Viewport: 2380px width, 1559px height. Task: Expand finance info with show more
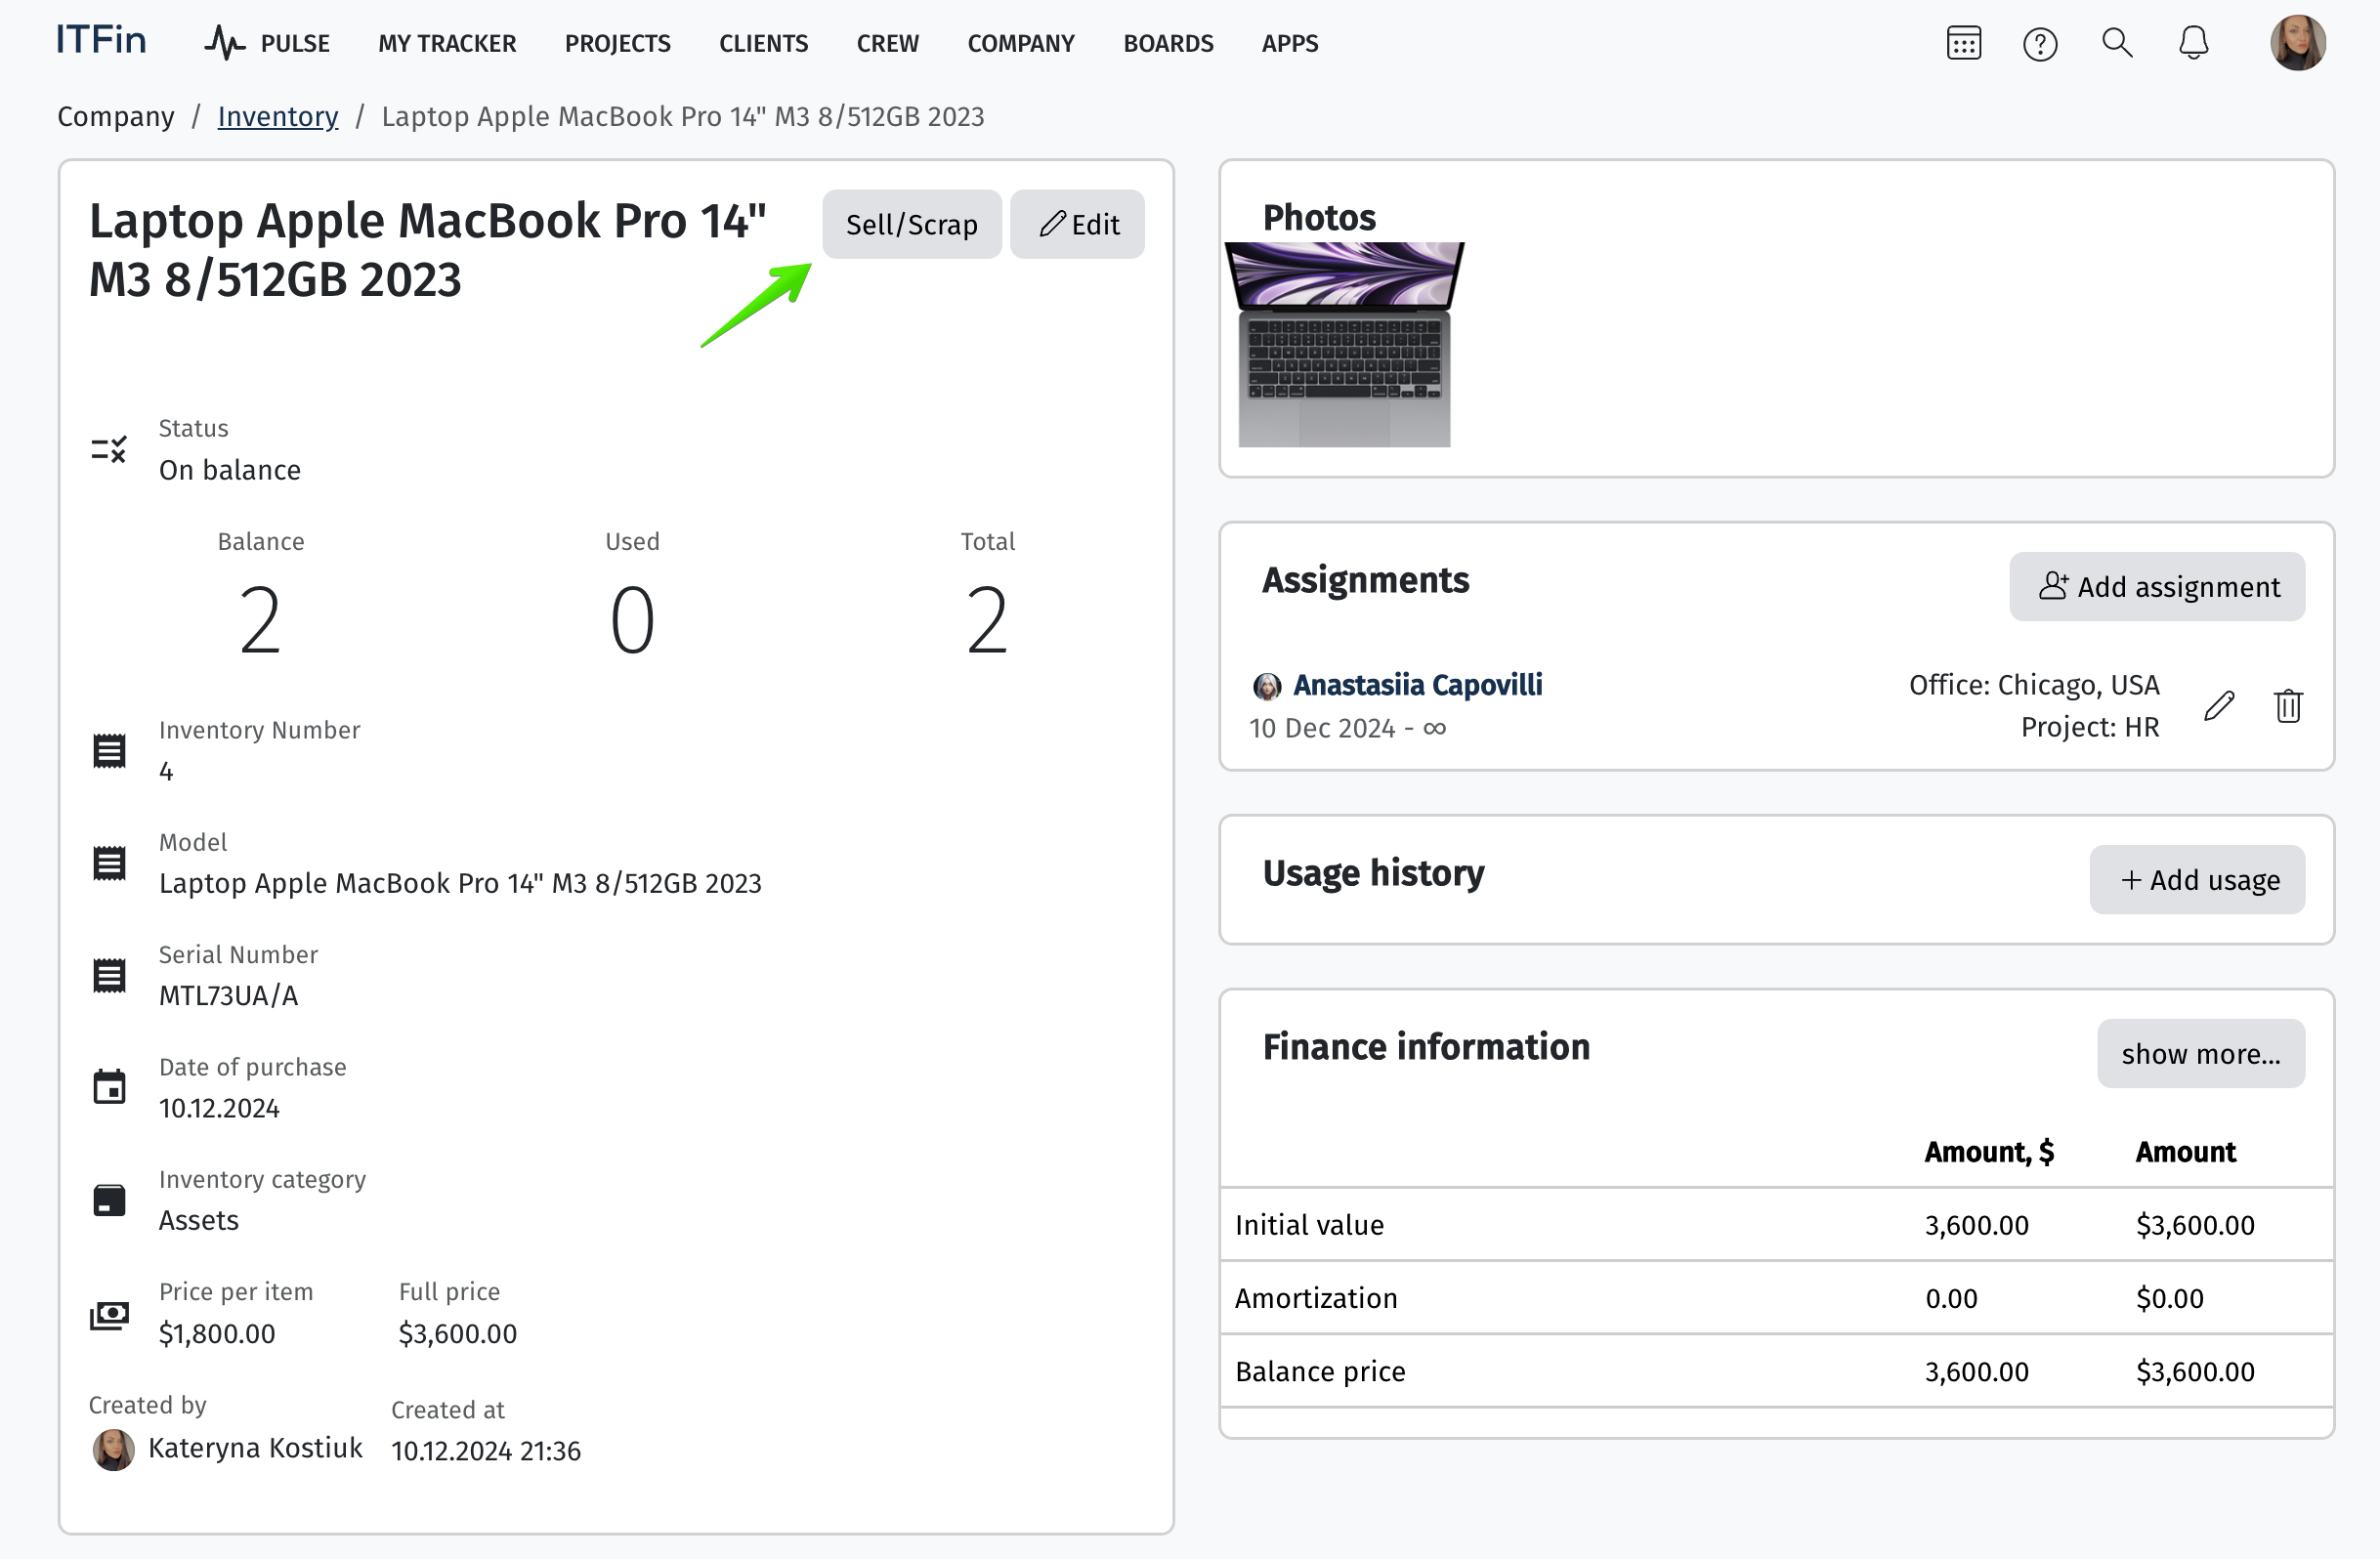point(2200,1053)
